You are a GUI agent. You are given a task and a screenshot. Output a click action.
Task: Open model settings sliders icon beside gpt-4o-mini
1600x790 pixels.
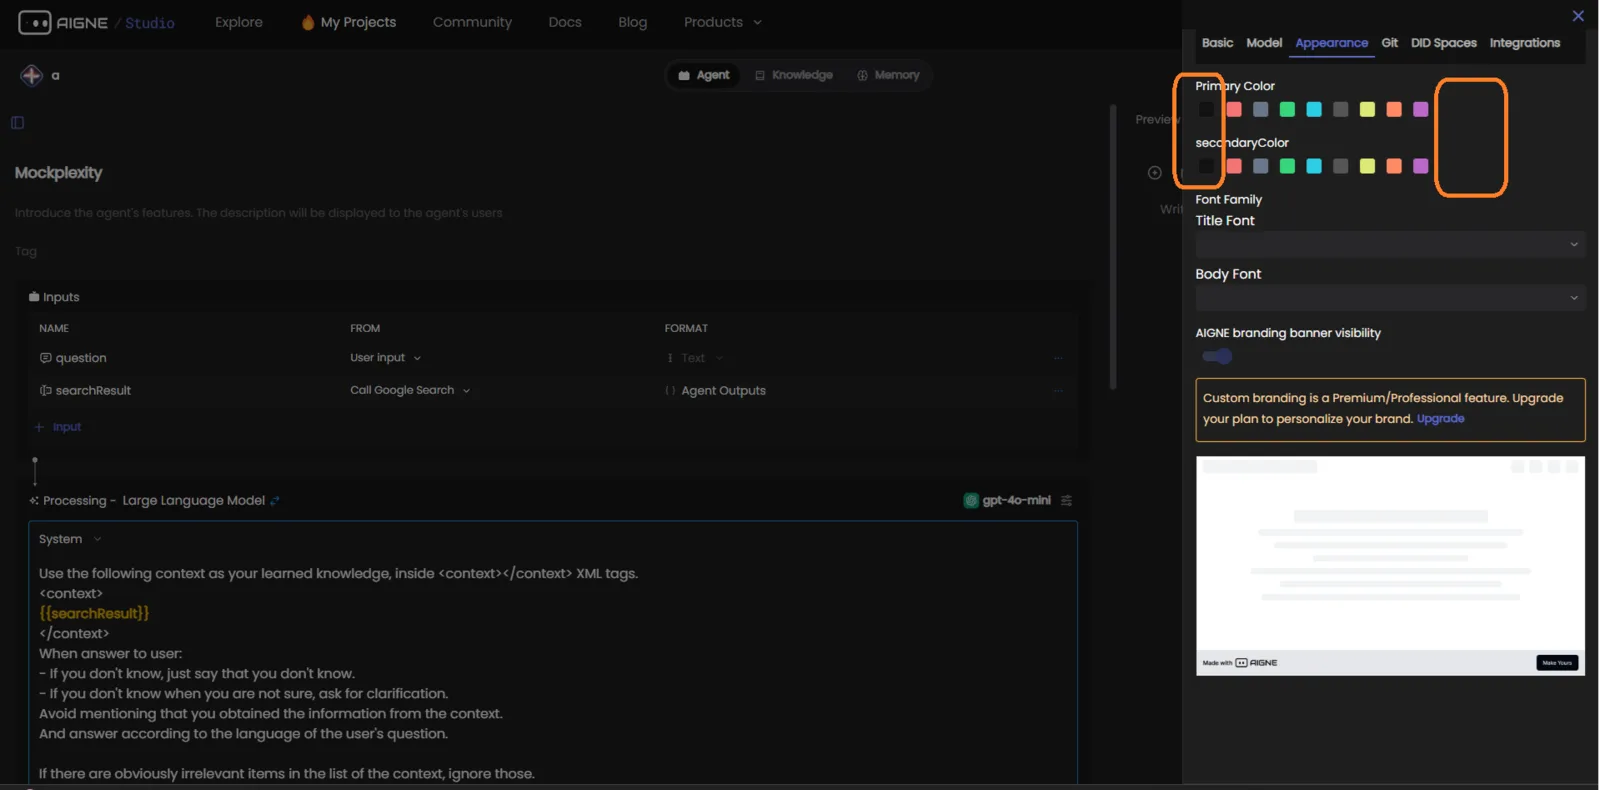click(1067, 500)
